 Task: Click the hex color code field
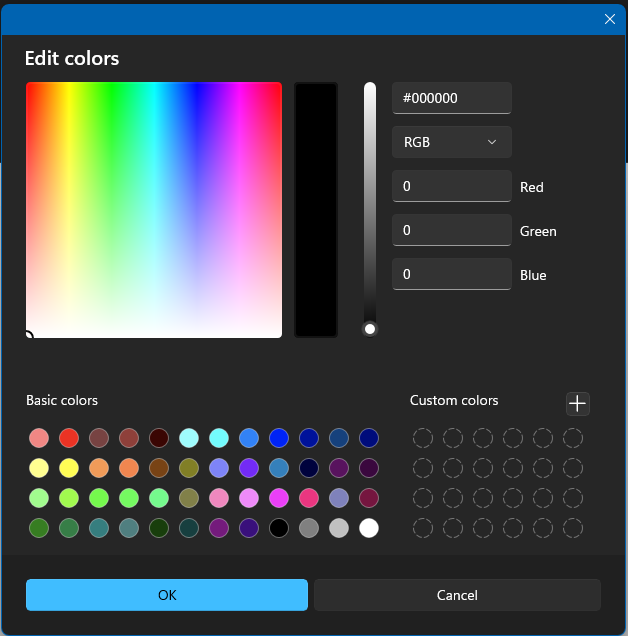click(452, 98)
